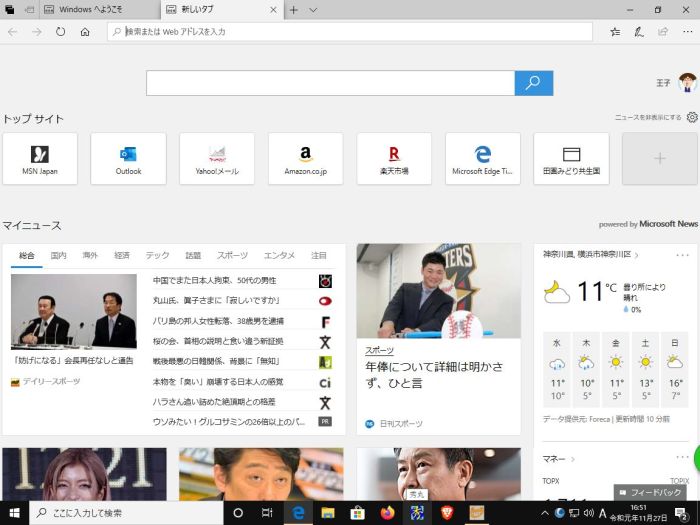Launch Firefox from the taskbar
The height and width of the screenshot is (525, 700).
point(387,513)
